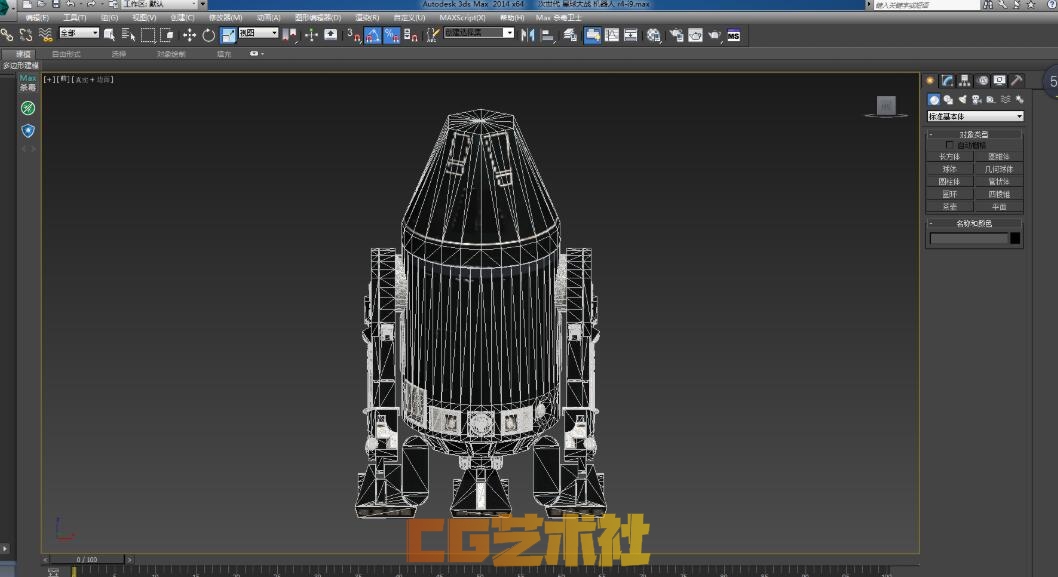The height and width of the screenshot is (577, 1058).
Task: Click the Render Production teapot icon
Action: pos(714,35)
